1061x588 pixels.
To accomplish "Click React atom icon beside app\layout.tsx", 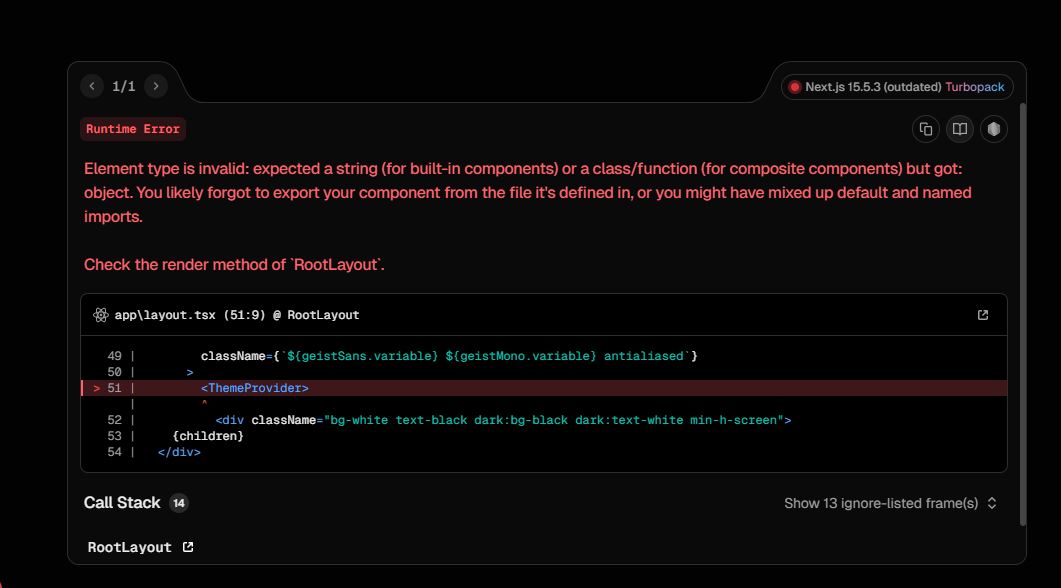I will 101,315.
